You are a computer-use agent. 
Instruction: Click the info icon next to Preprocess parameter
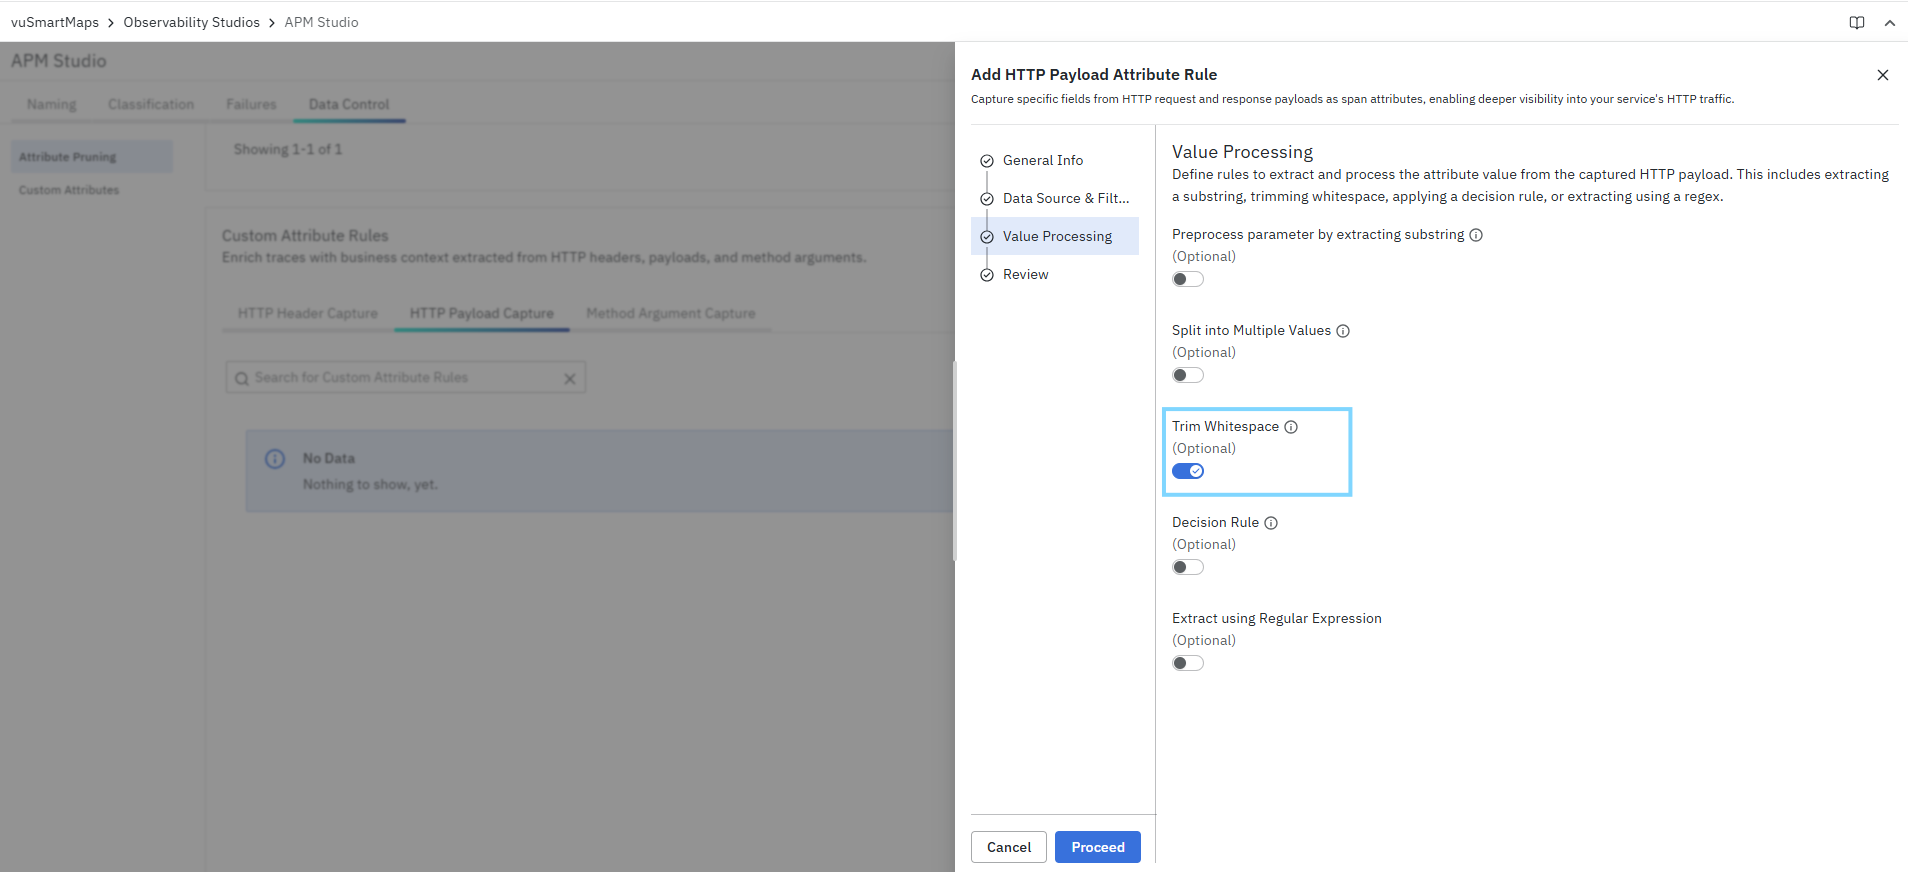tap(1476, 235)
